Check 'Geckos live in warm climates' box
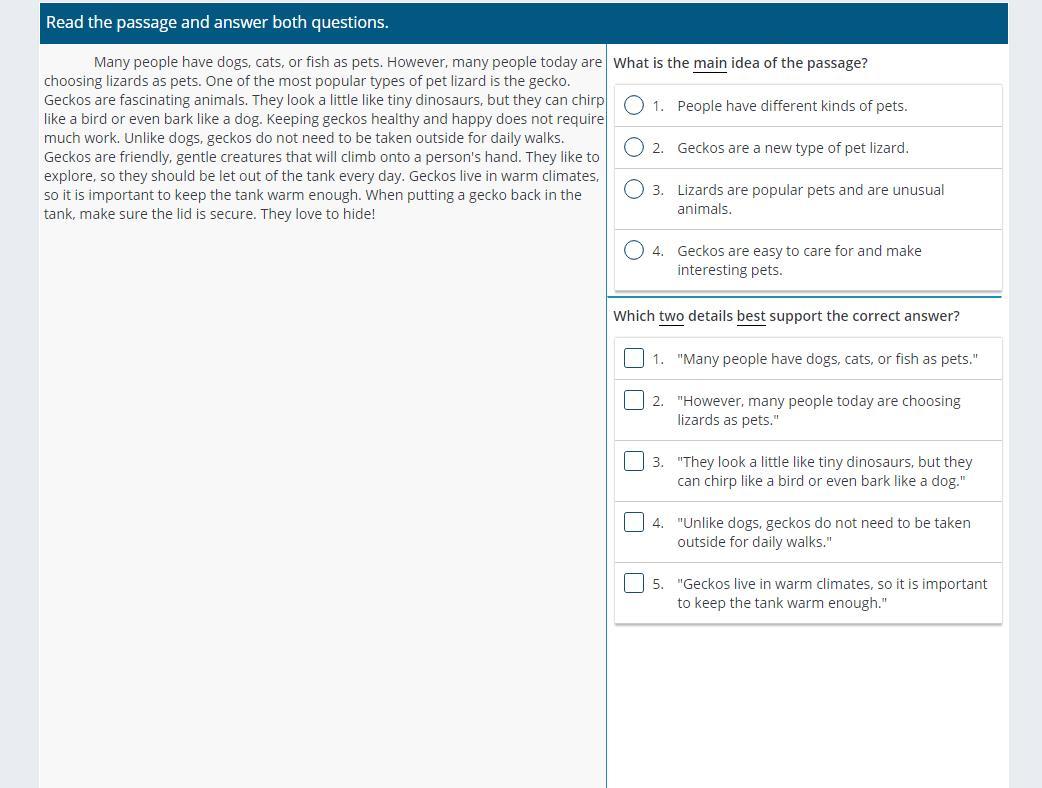The height and width of the screenshot is (788, 1042). click(x=634, y=583)
